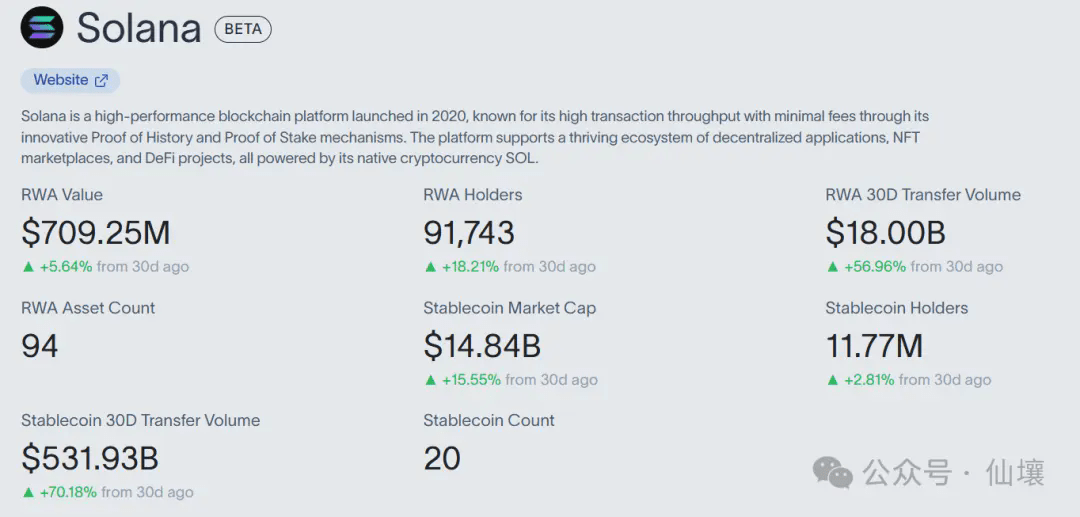The image size is (1080, 517).
Task: Click the Solana logo icon
Action: coord(42,27)
